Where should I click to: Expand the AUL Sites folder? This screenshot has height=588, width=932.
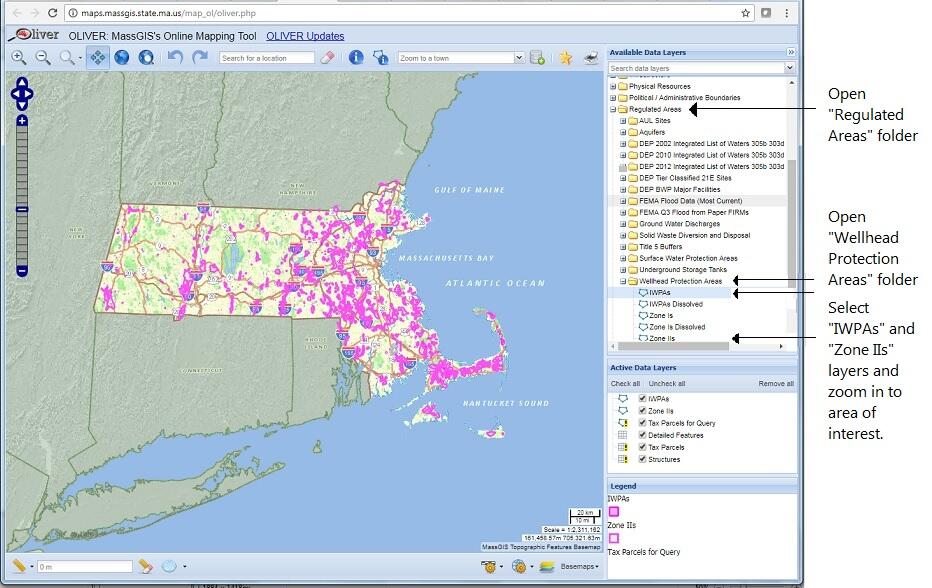click(623, 121)
